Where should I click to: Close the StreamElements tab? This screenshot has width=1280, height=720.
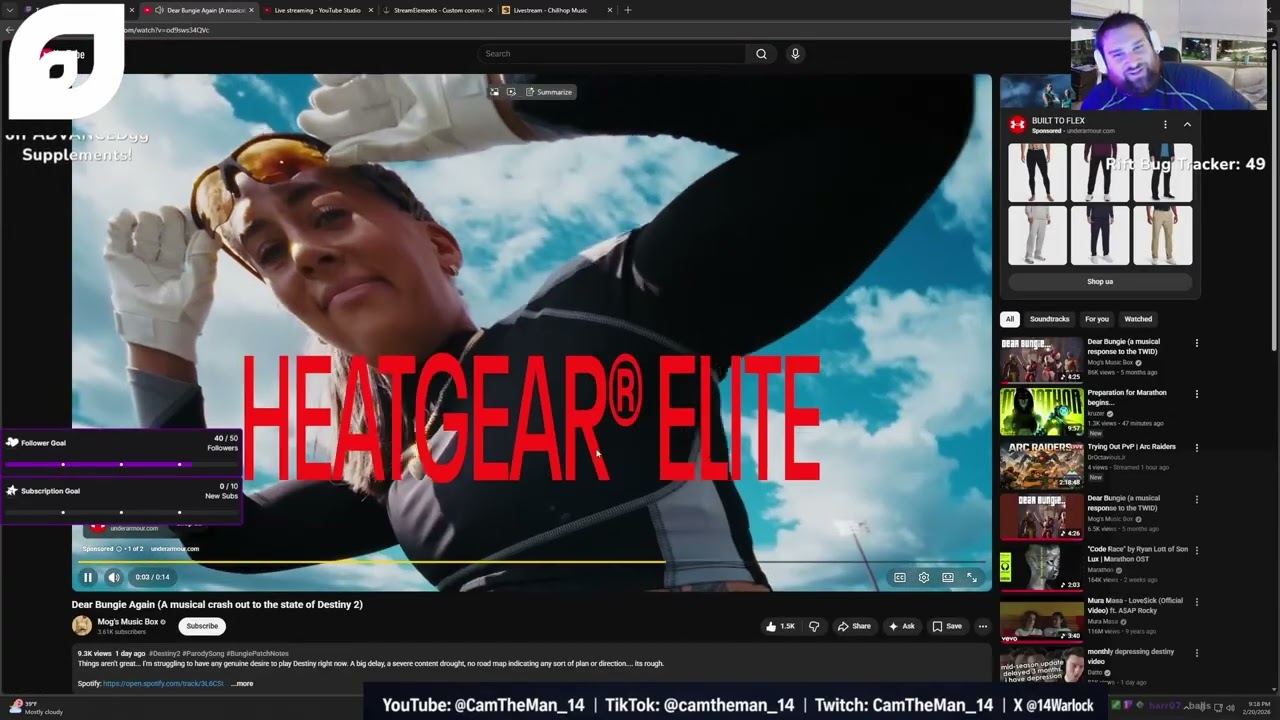pyautogui.click(x=490, y=10)
